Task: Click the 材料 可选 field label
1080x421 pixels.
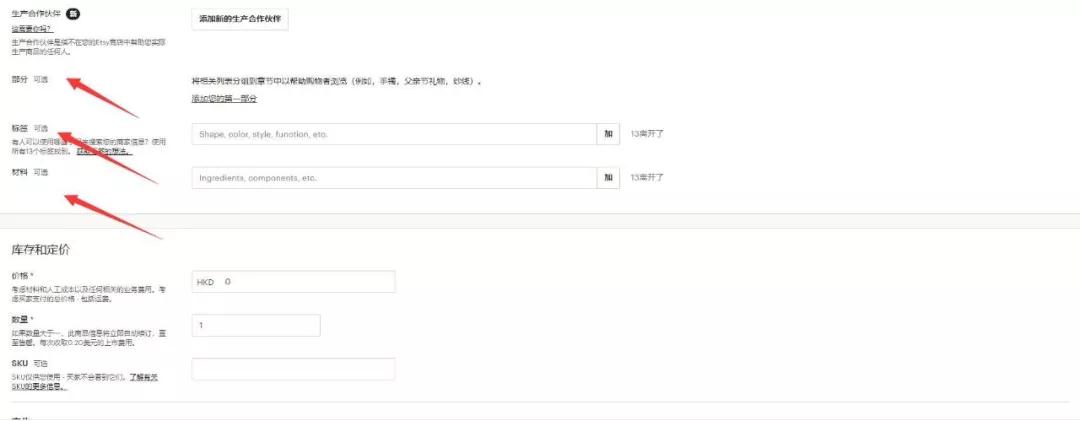Action: tap(30, 172)
